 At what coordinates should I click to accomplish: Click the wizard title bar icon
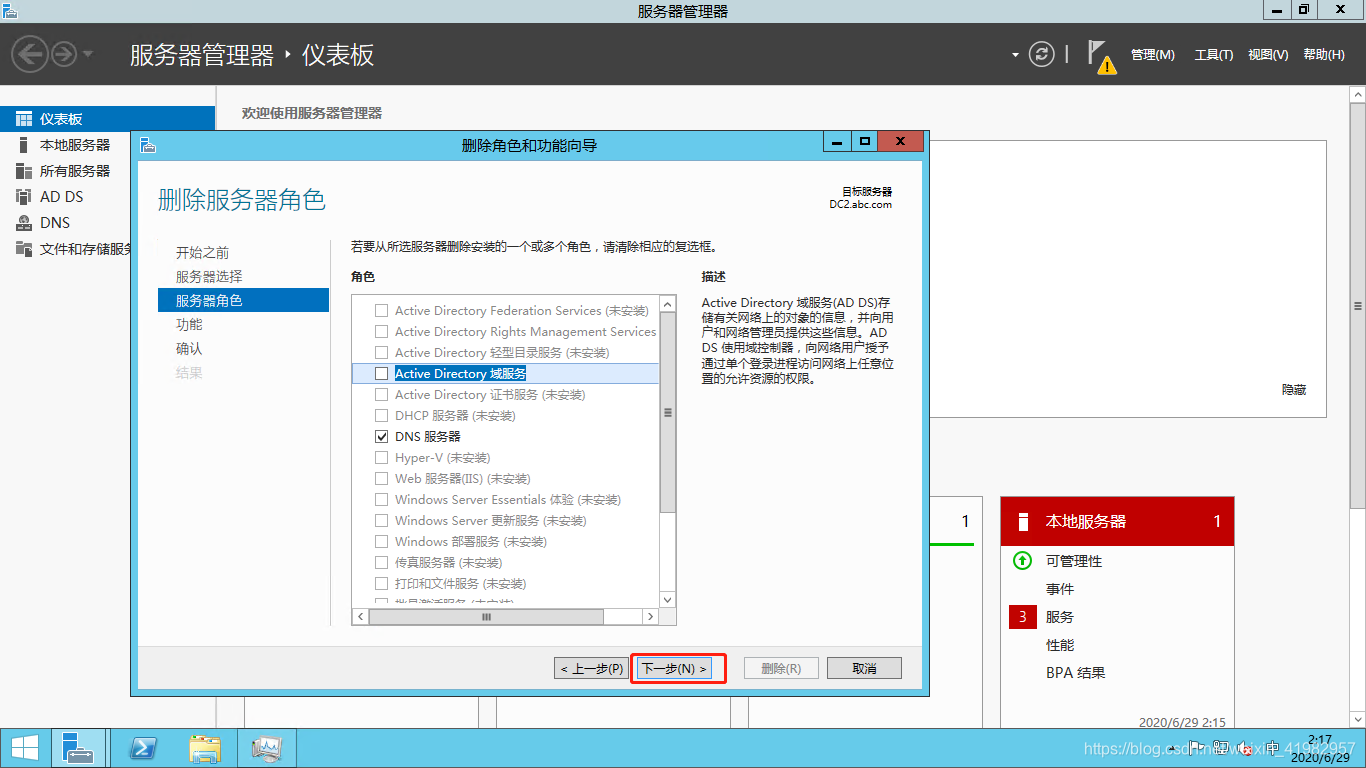(148, 145)
